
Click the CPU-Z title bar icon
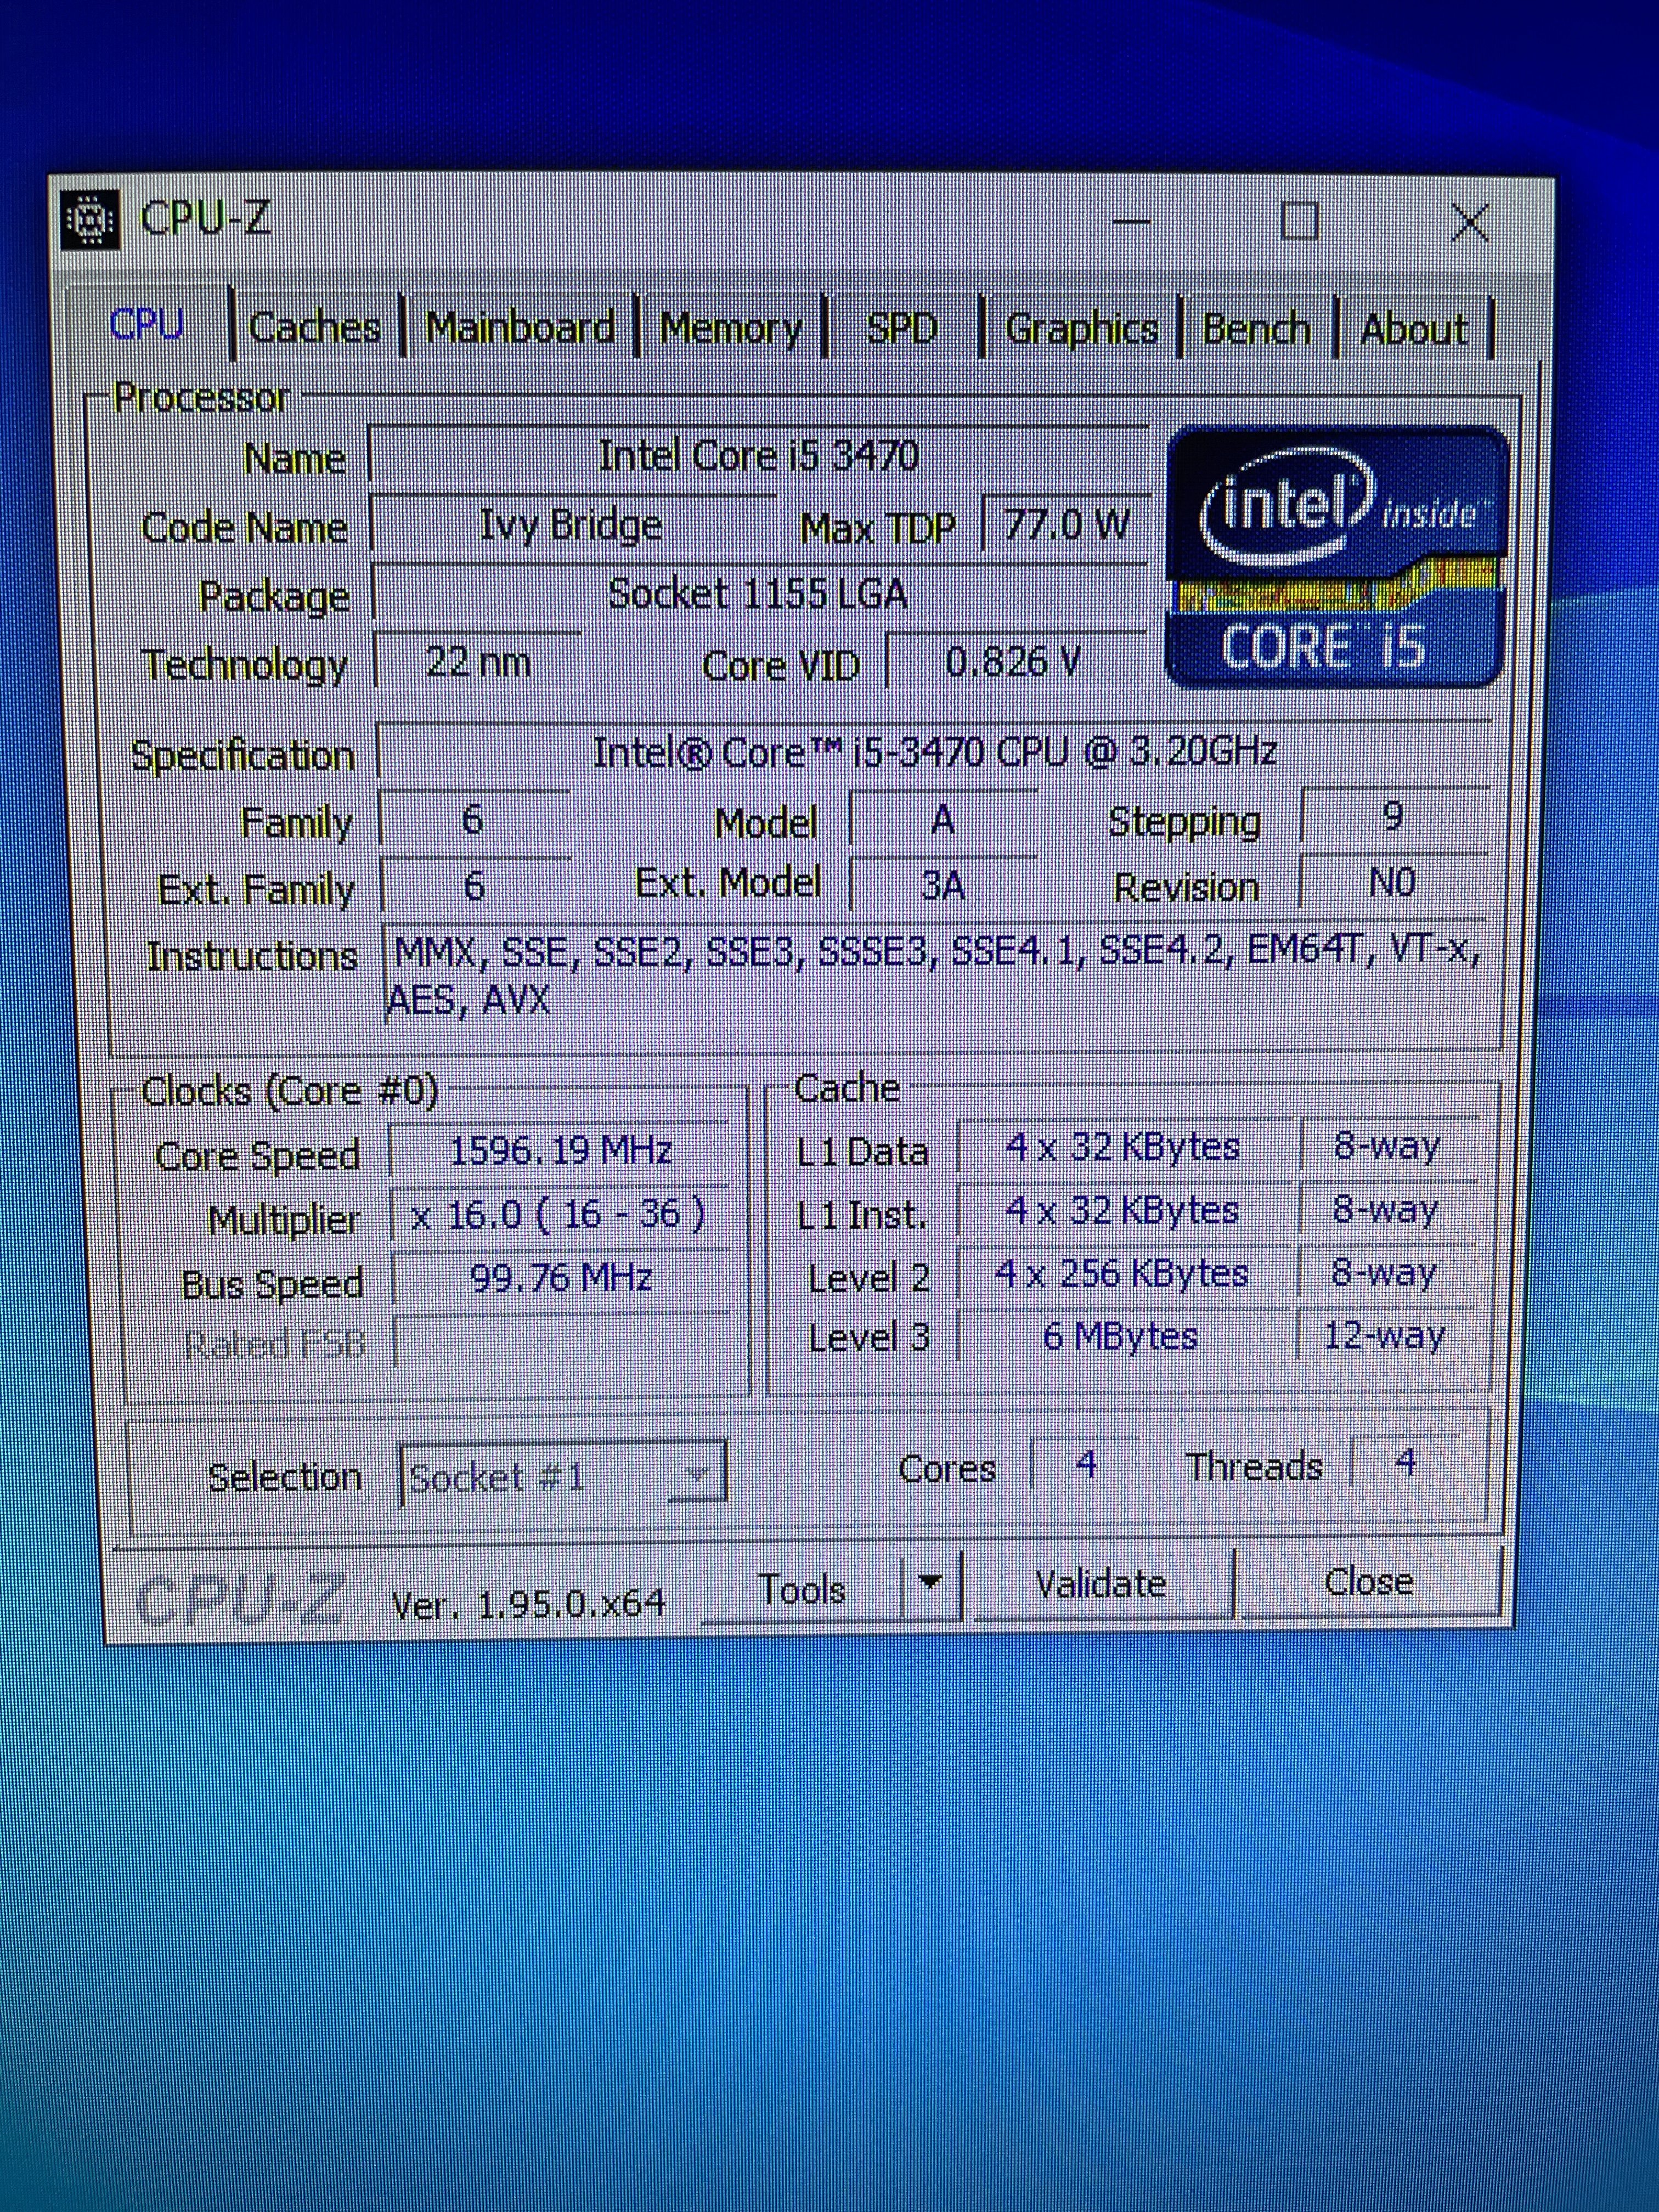pyautogui.click(x=90, y=218)
